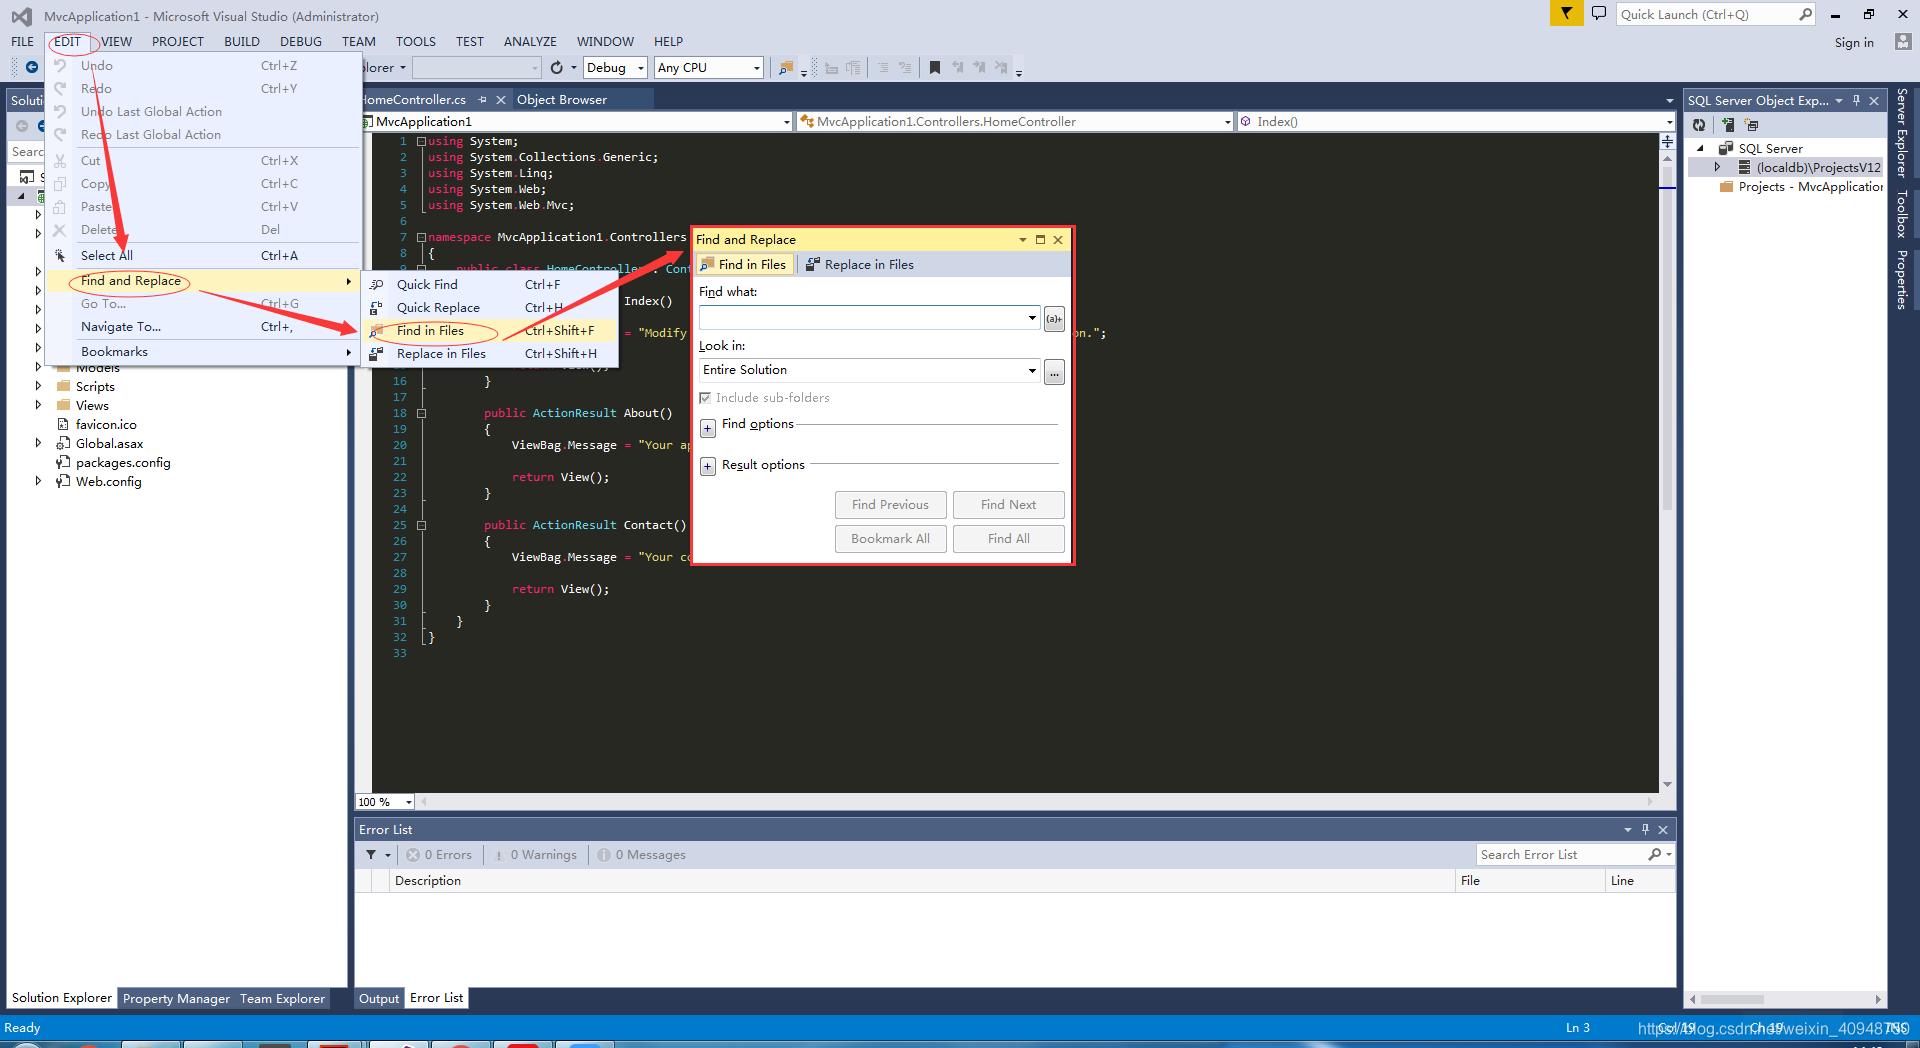Switch to the Output tab
The width and height of the screenshot is (1920, 1048).
click(x=379, y=998)
